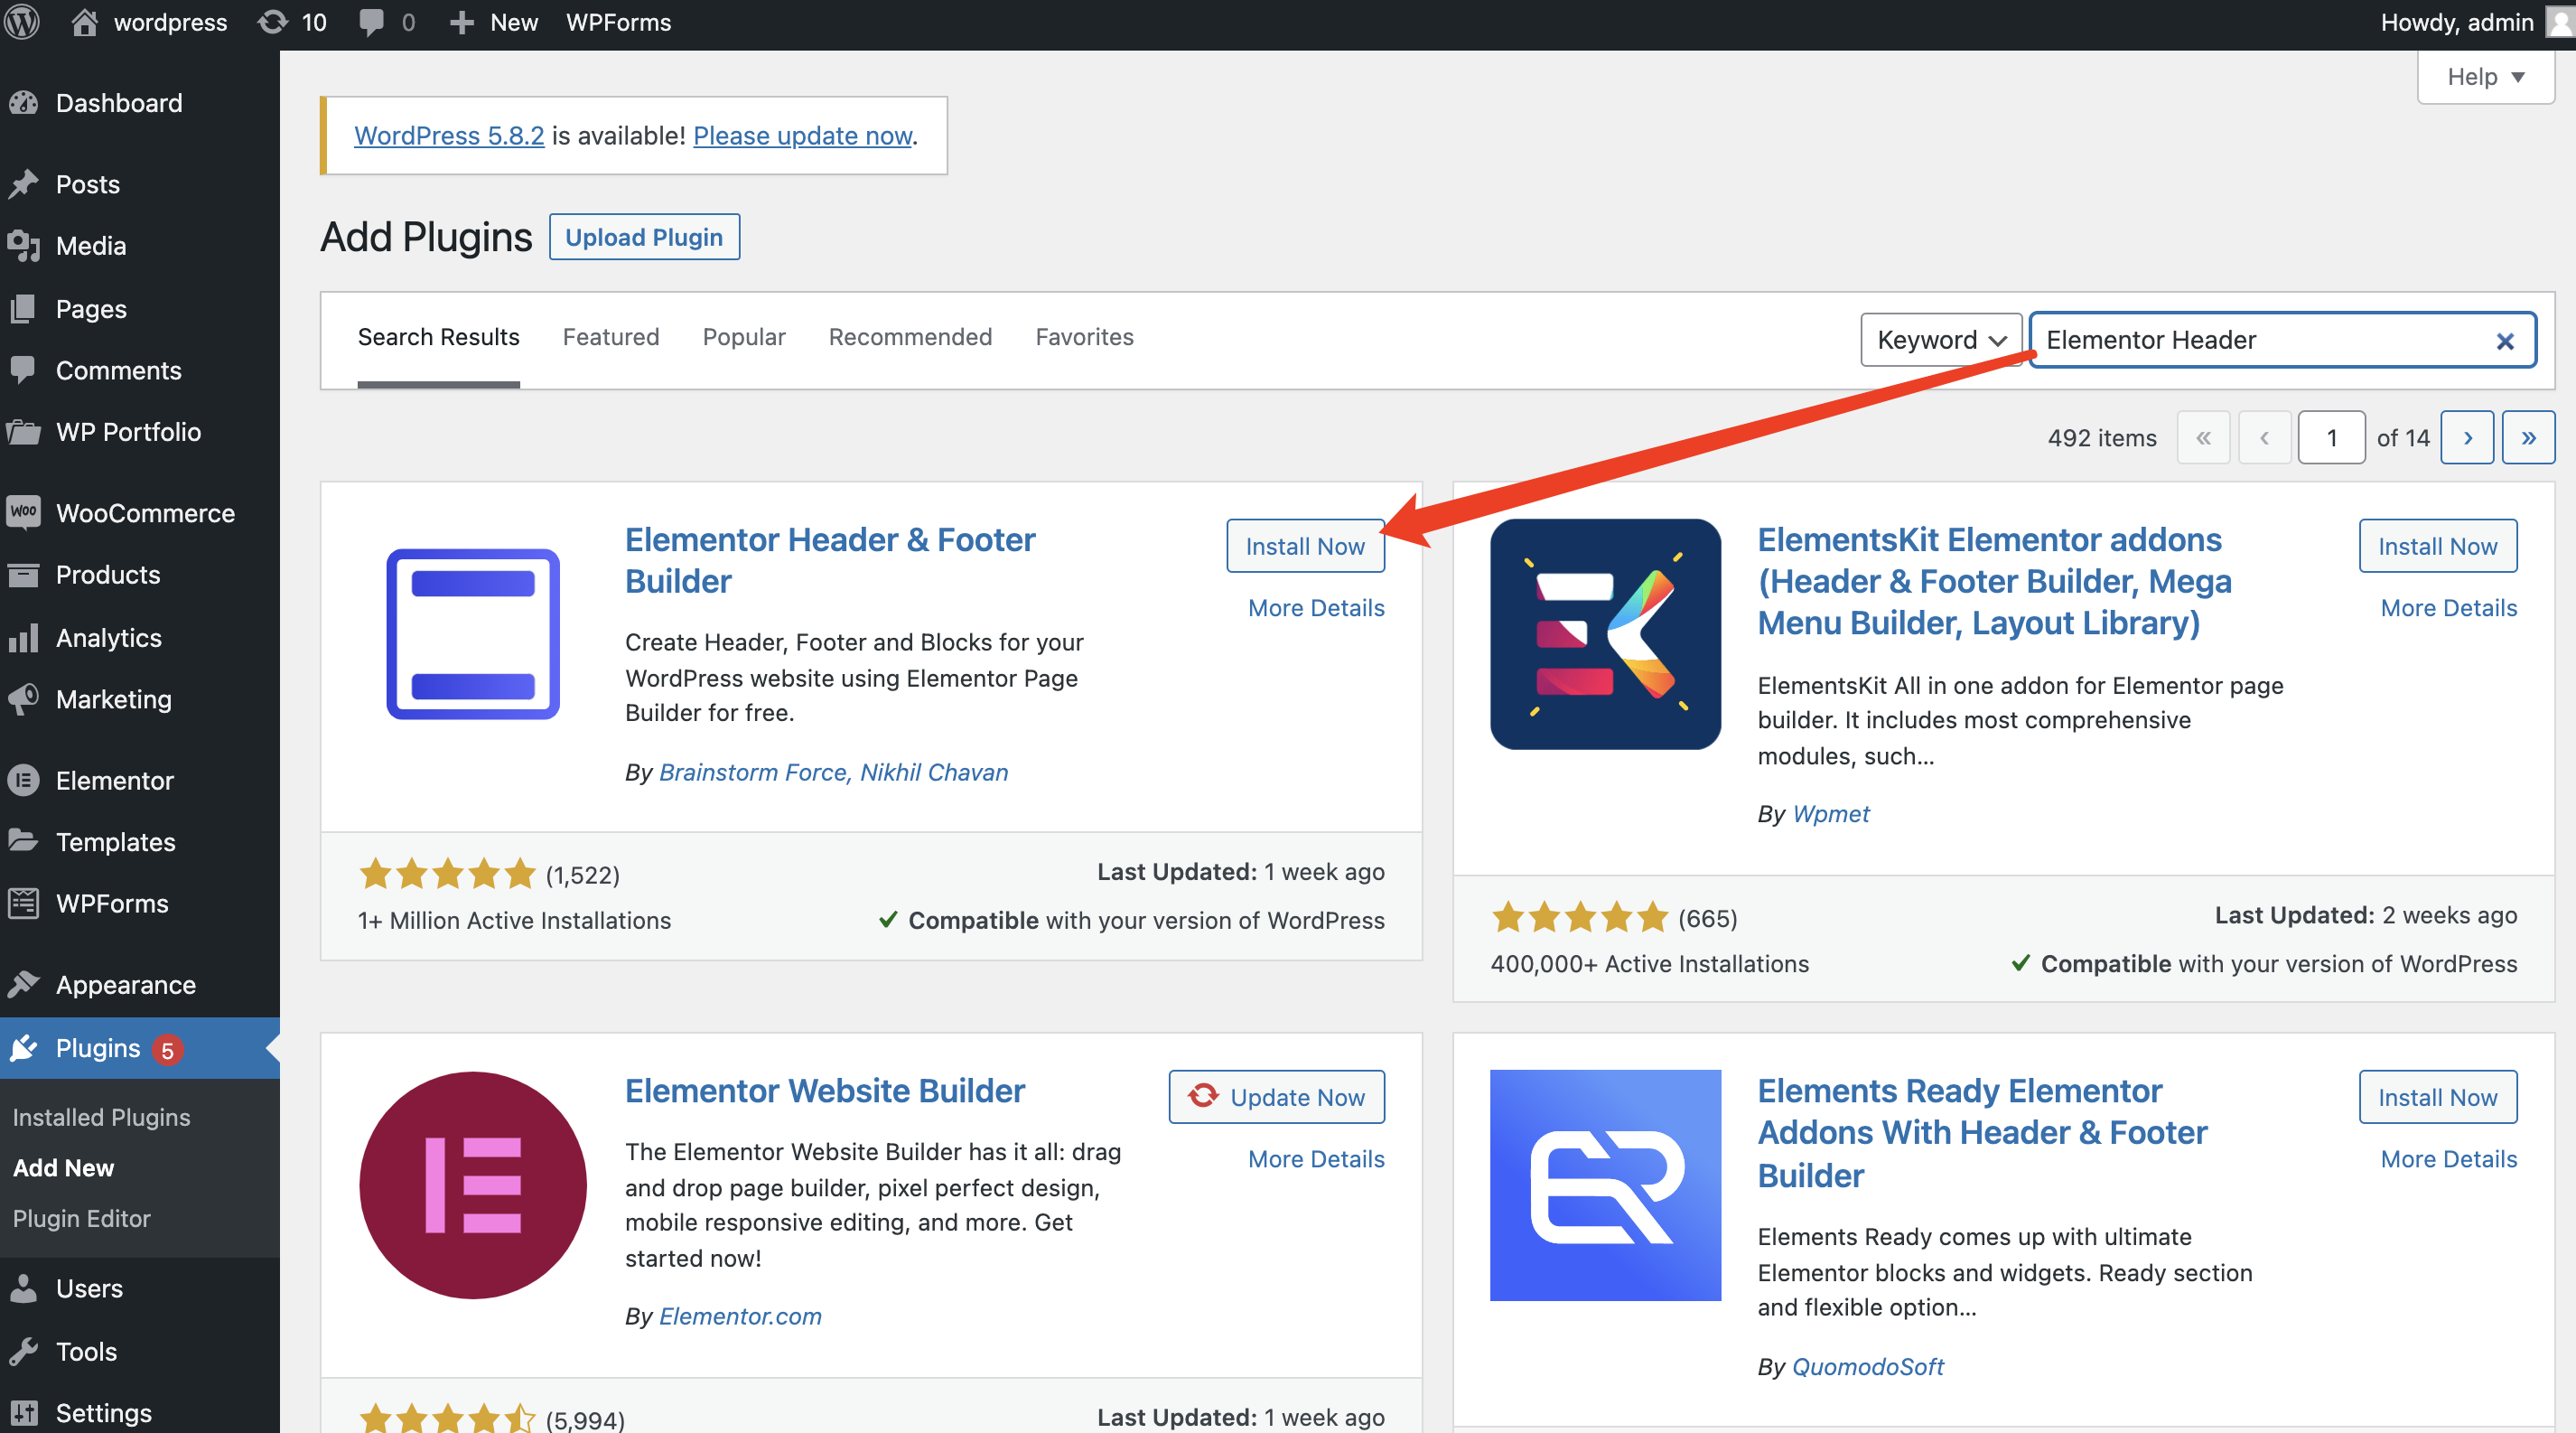The width and height of the screenshot is (2576, 1433).
Task: Go to next results page
Action: (2467, 438)
